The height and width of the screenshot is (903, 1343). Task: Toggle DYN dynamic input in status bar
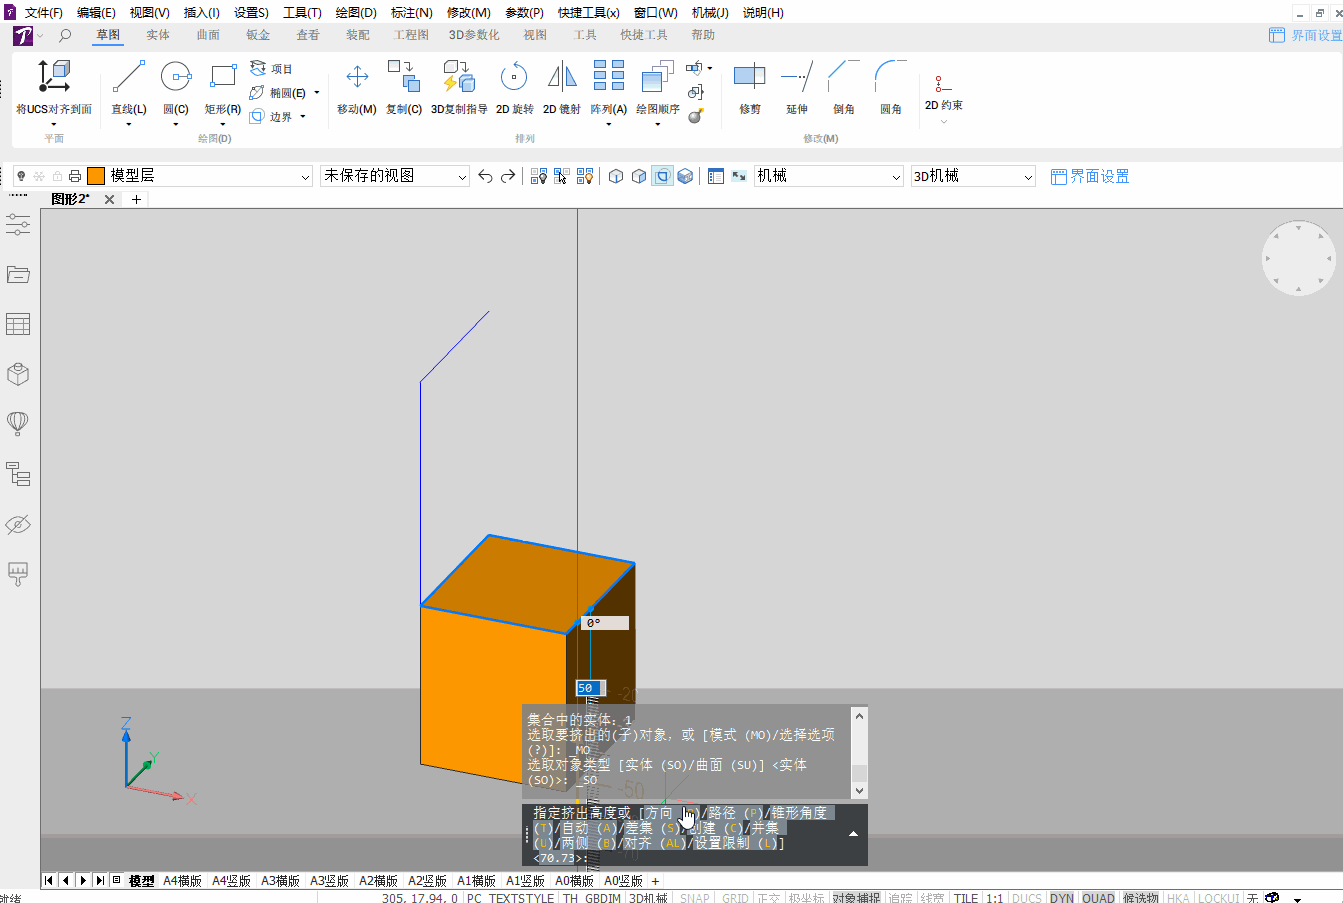1061,898
